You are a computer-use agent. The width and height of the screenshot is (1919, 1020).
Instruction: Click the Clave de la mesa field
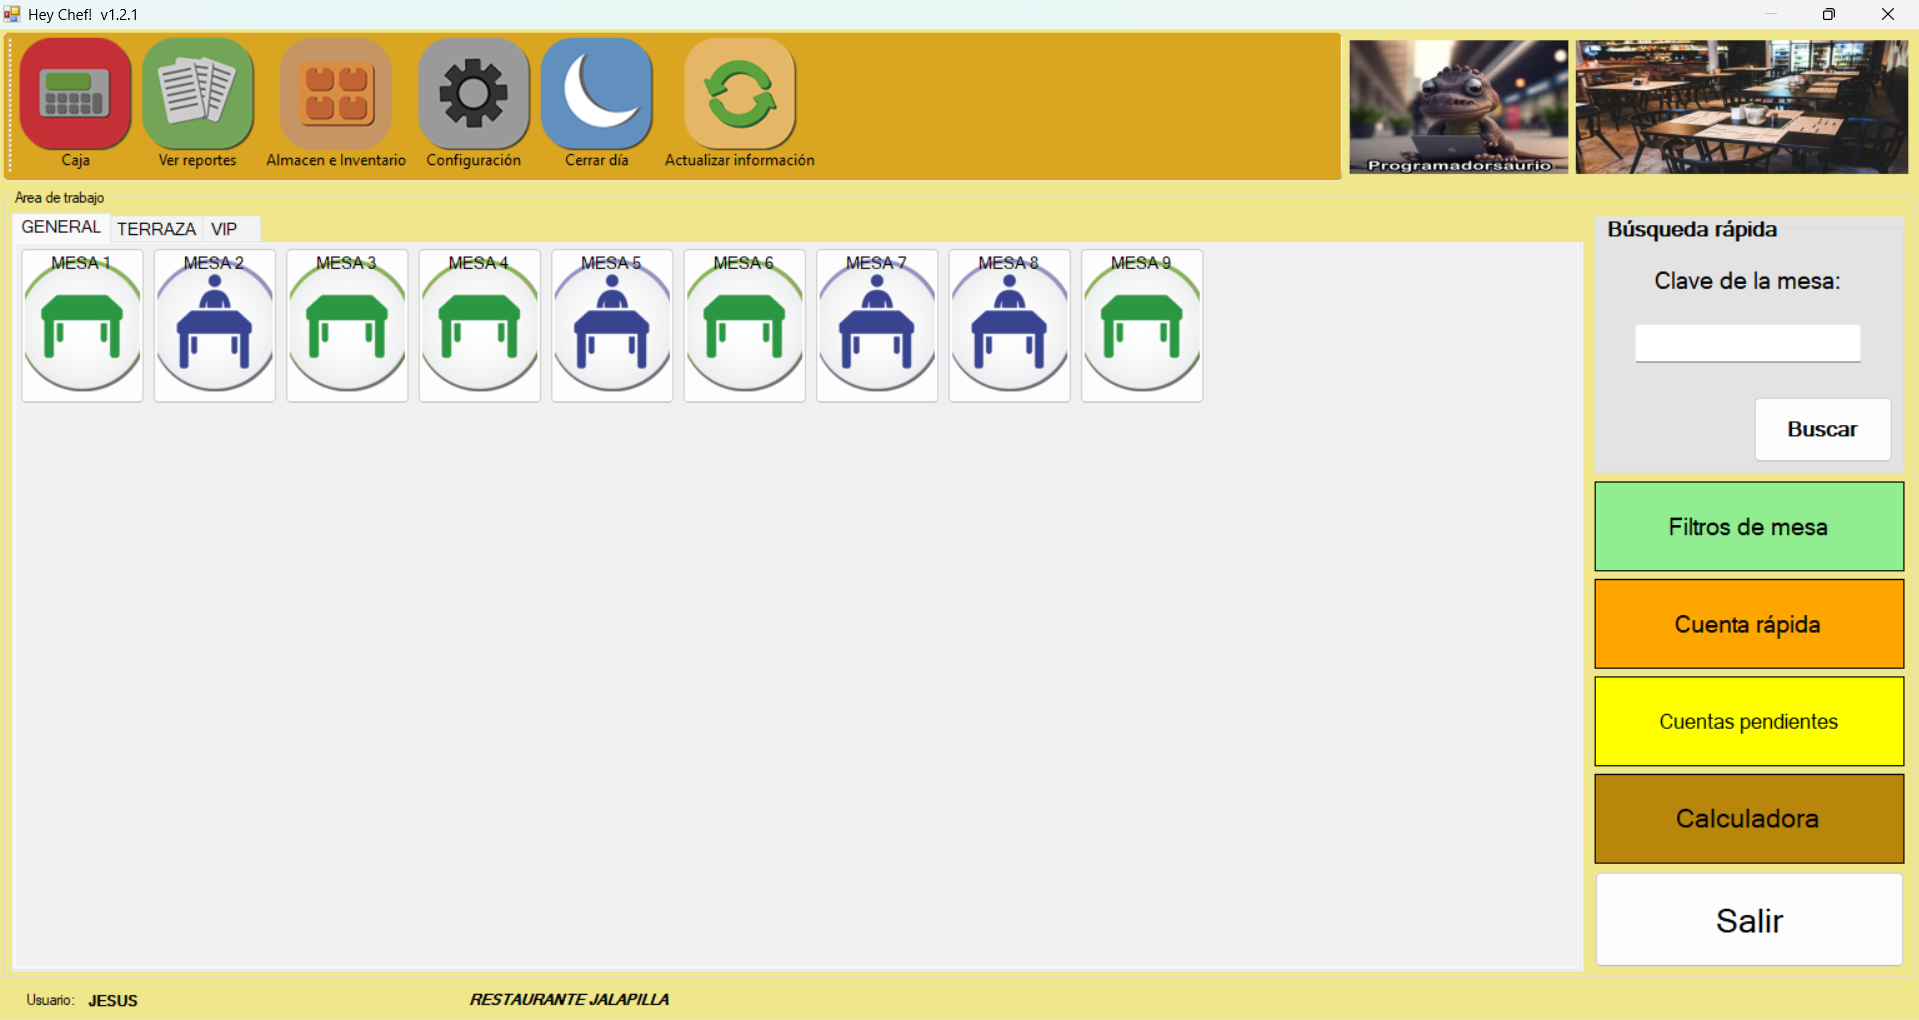1747,343
